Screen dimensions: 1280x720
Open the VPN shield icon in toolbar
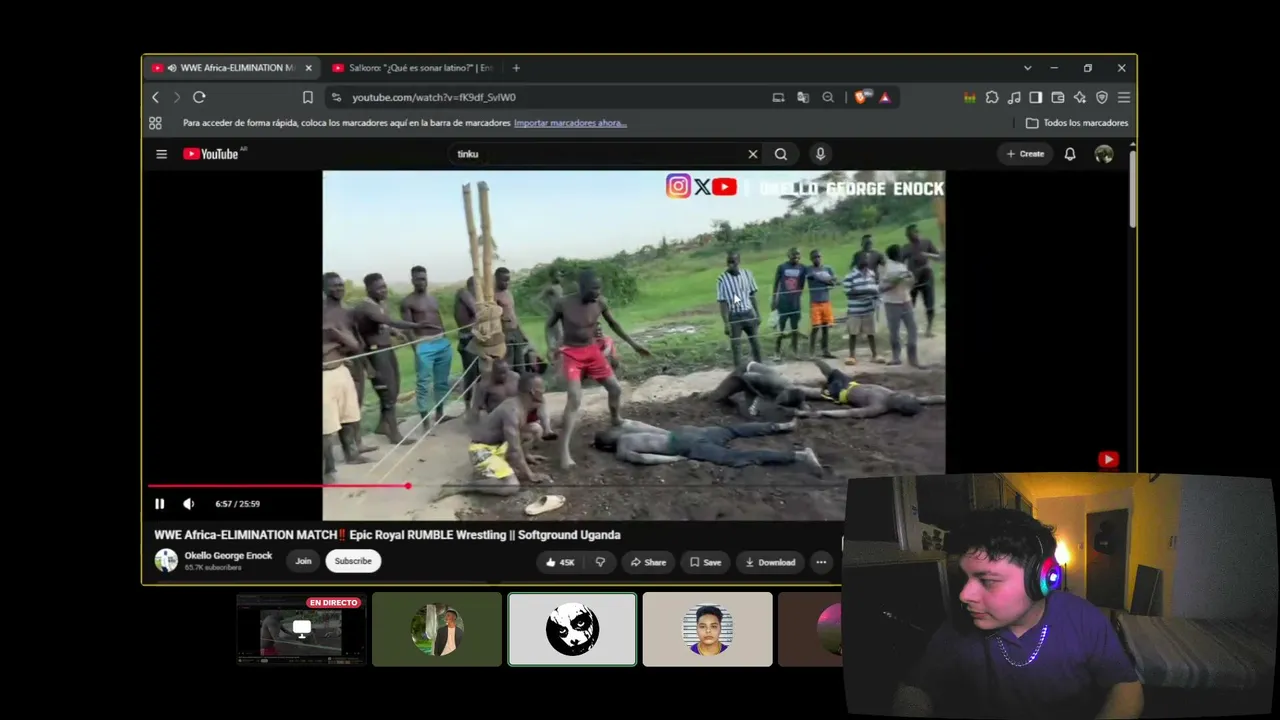pos(1102,97)
